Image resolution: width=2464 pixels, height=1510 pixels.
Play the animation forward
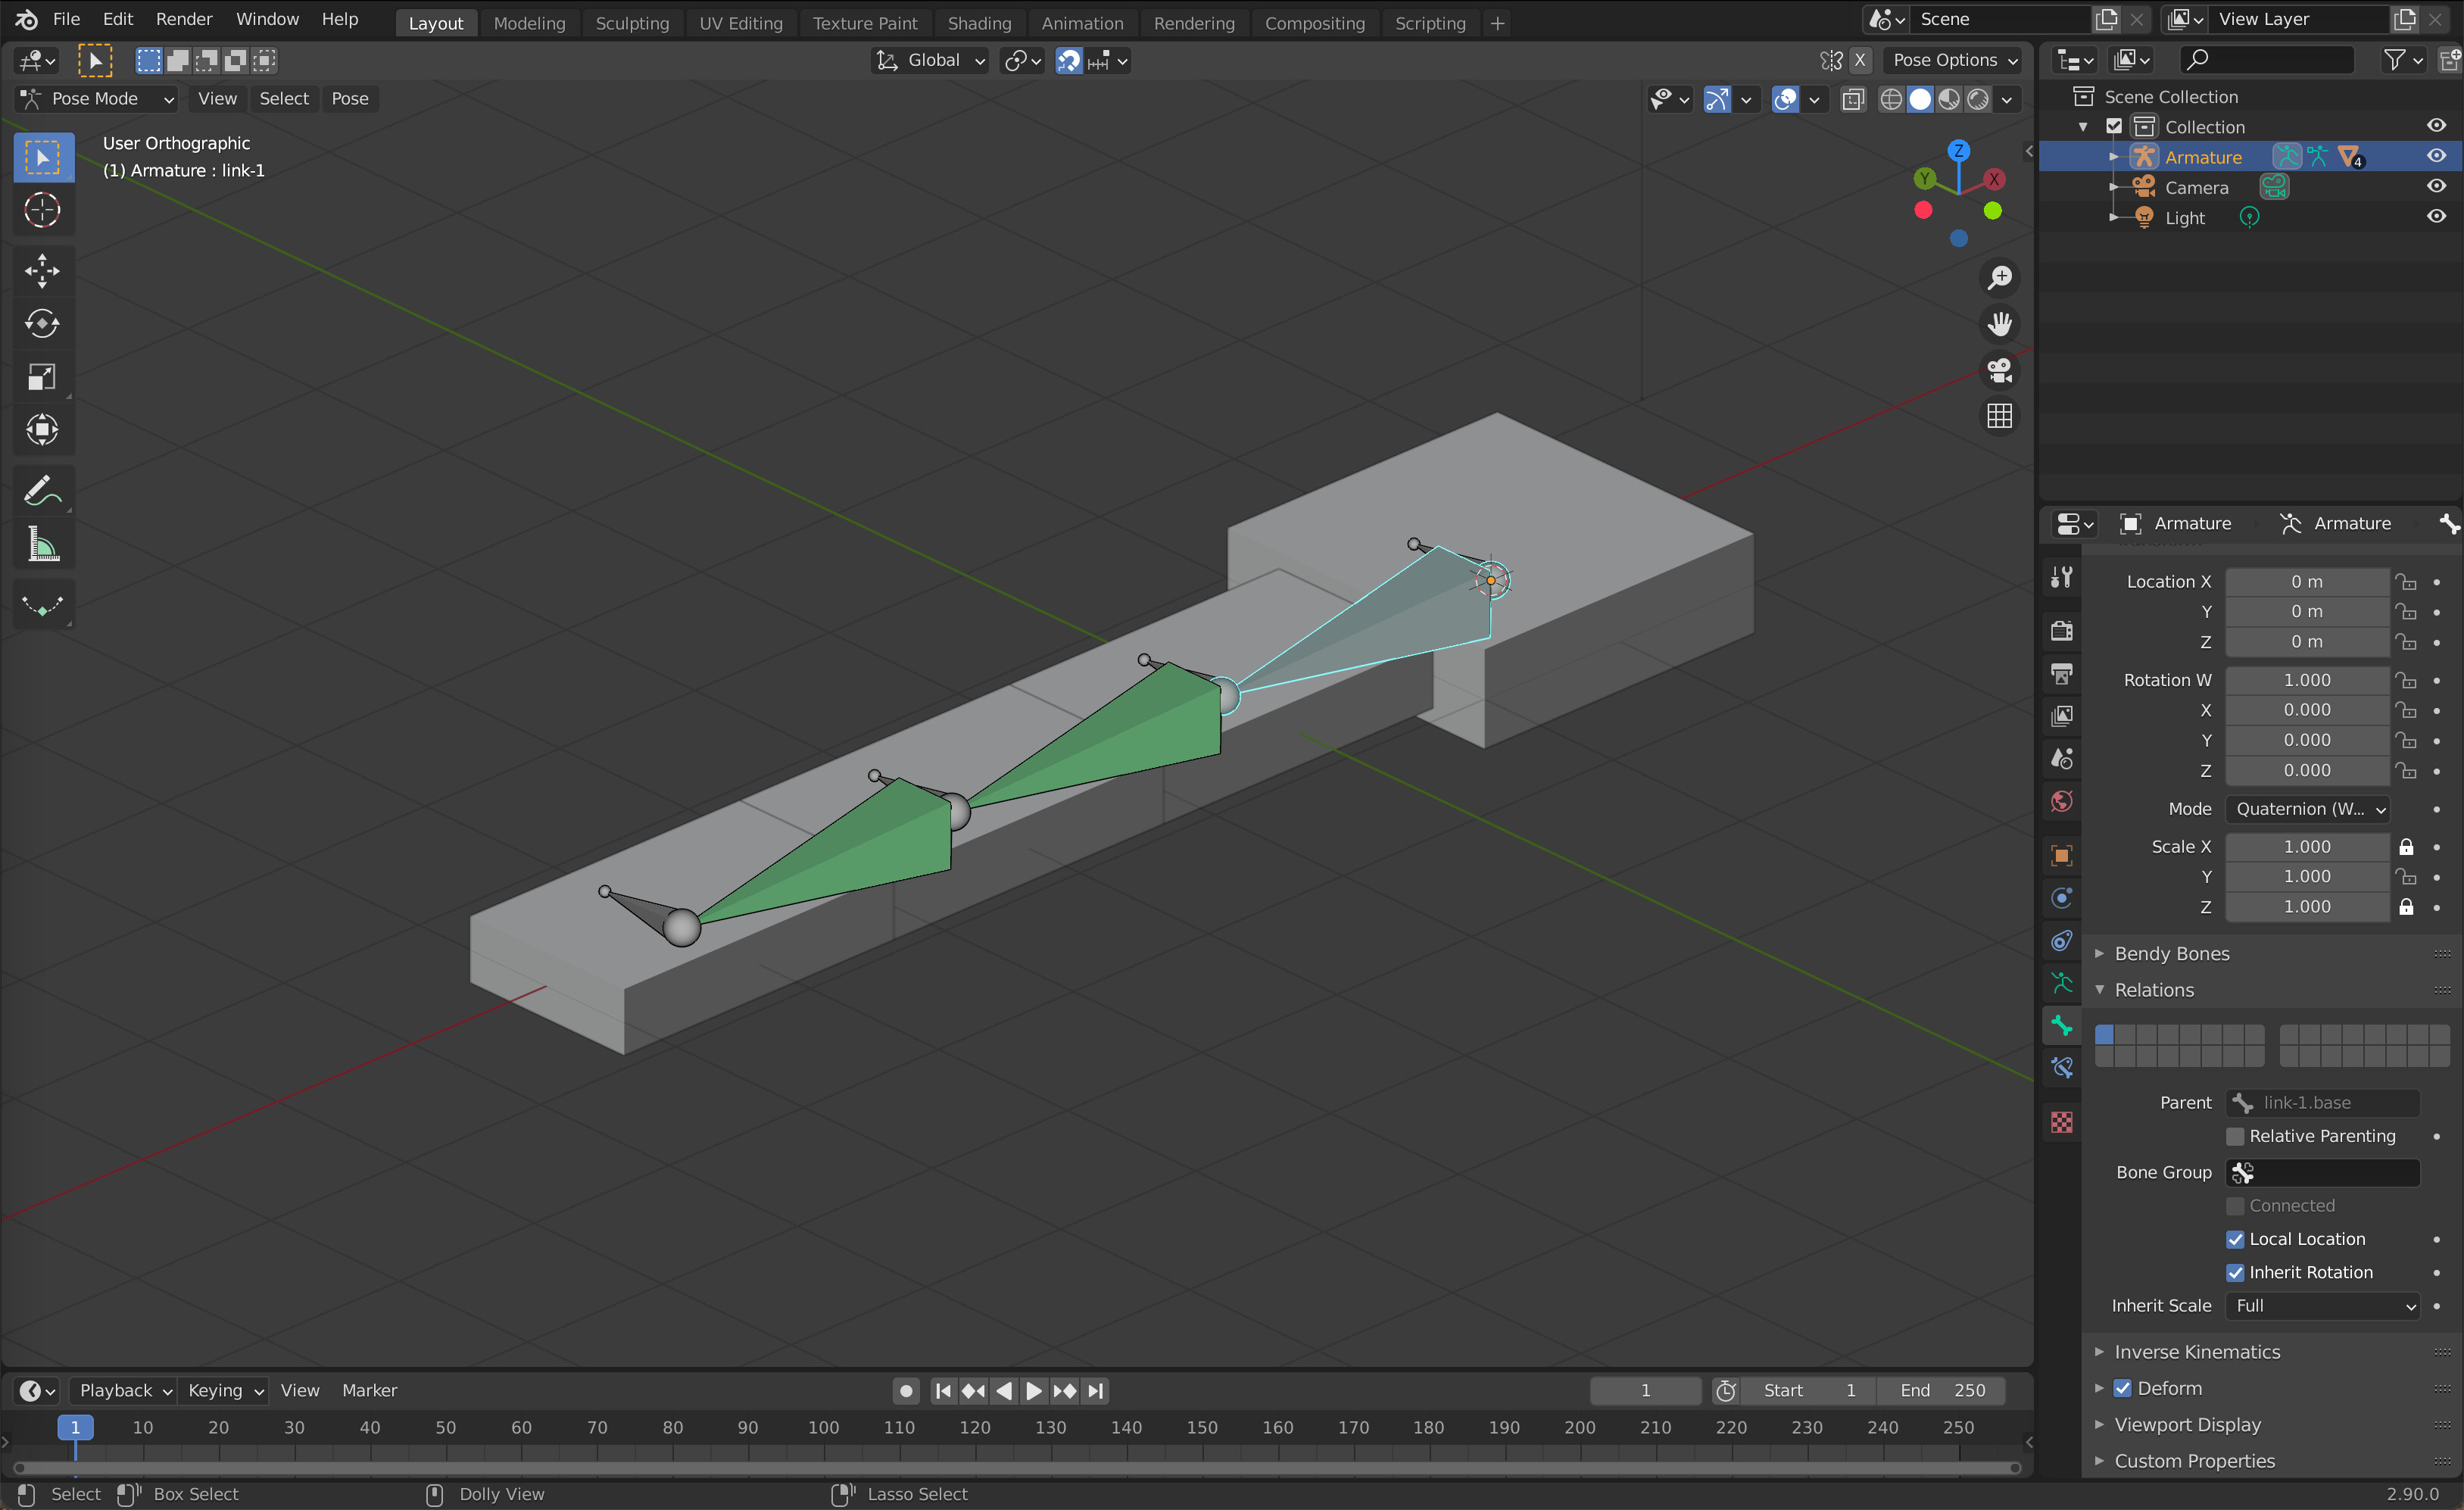pyautogui.click(x=1034, y=1390)
